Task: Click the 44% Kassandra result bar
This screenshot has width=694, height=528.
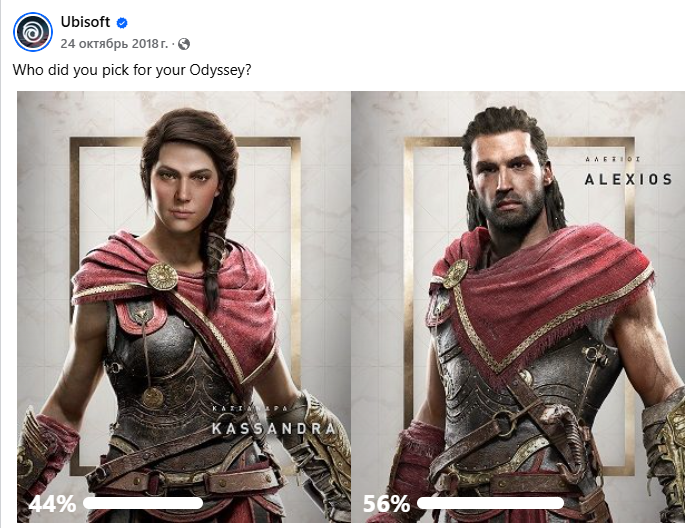Action: pyautogui.click(x=143, y=503)
